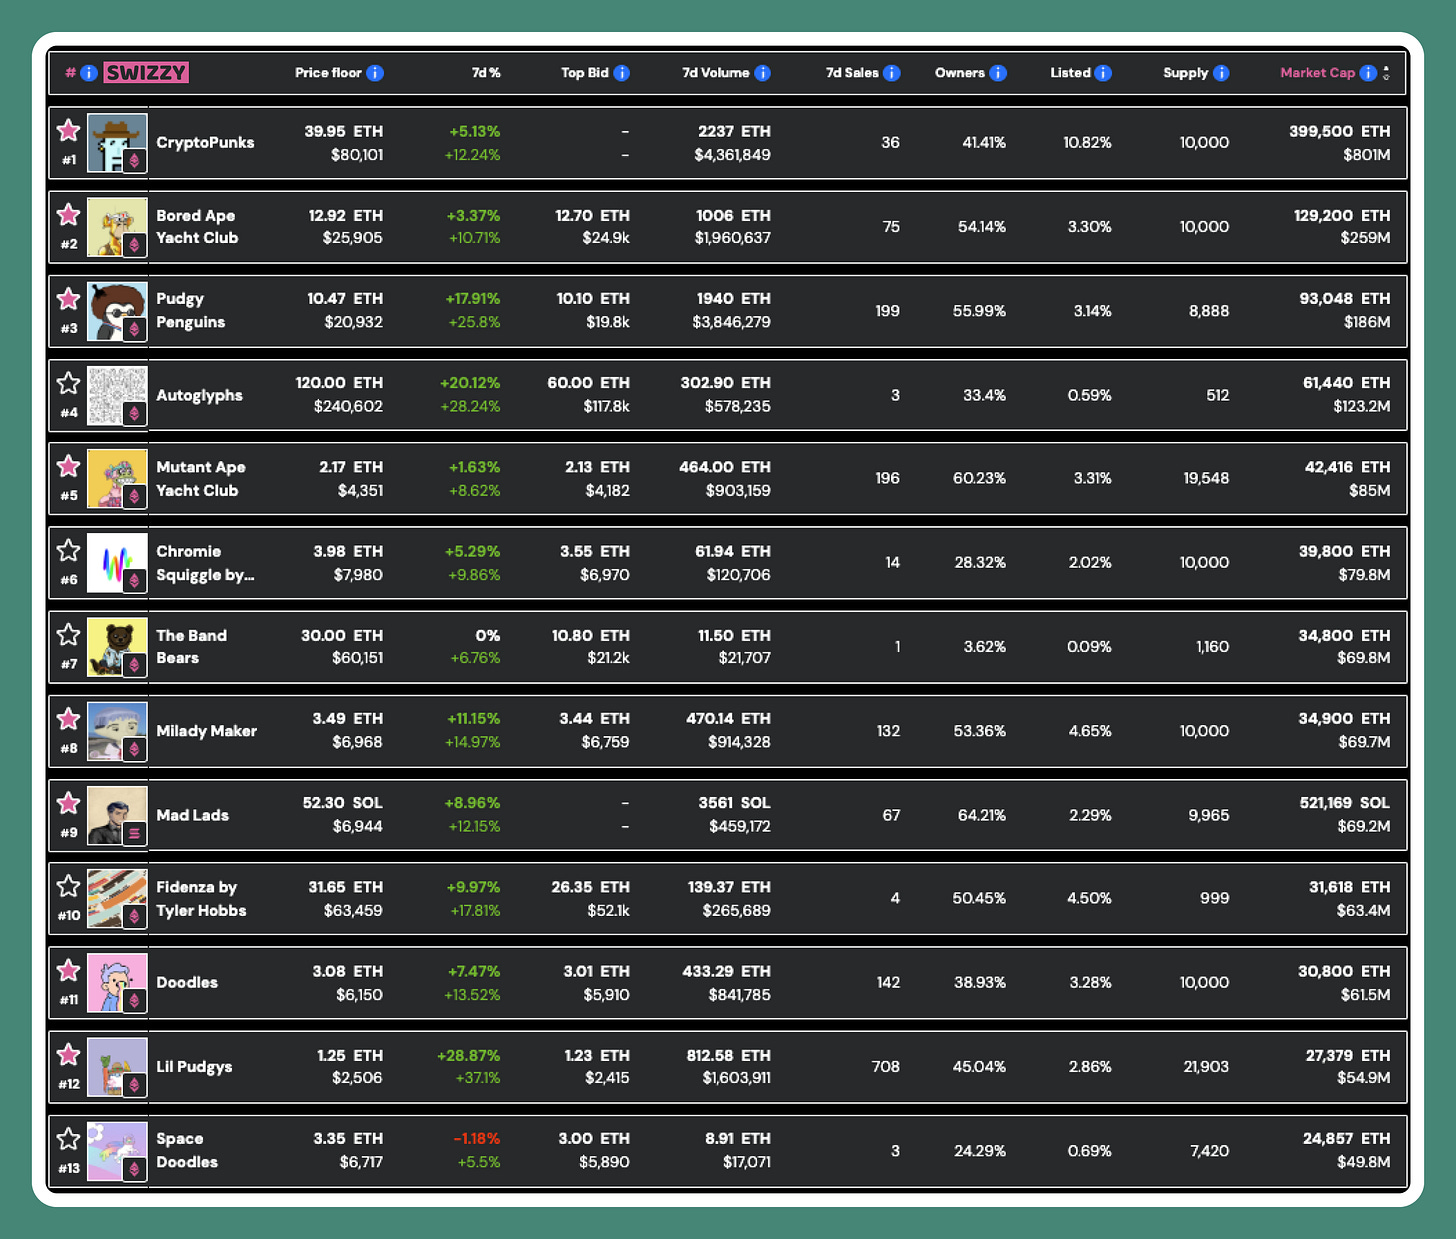Click the CryptoPunks avatar thumbnail
Screen dimensions: 1456x1239
(x=117, y=143)
